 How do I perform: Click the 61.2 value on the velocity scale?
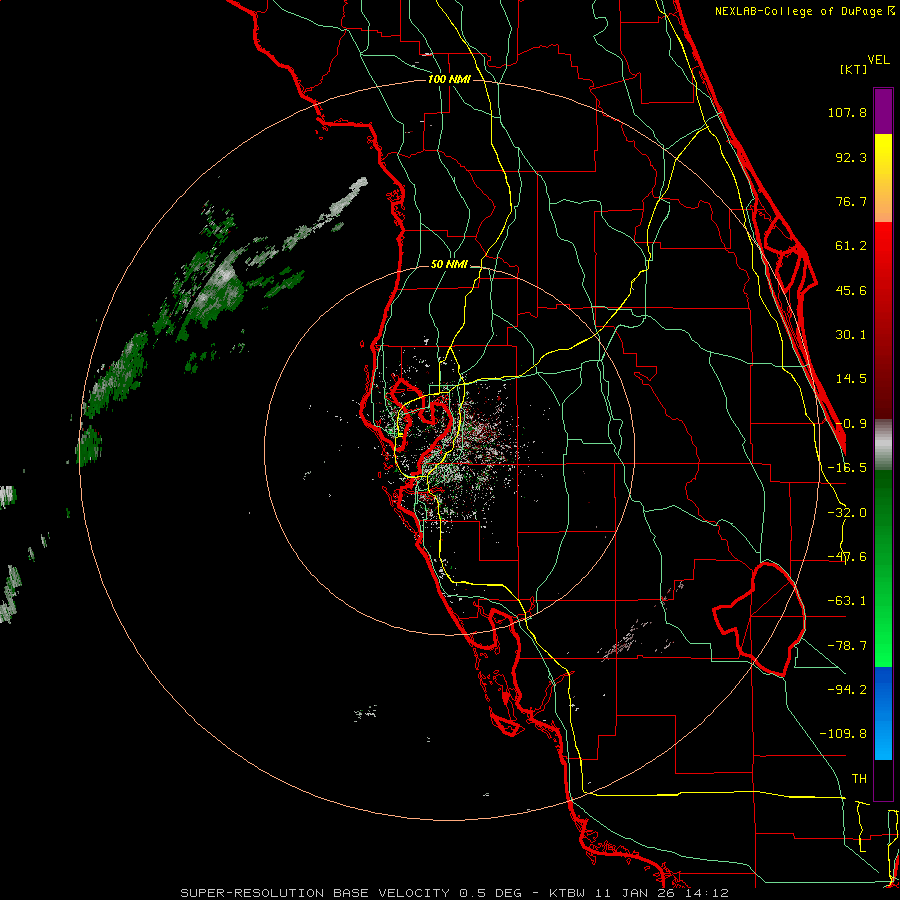[x=851, y=246]
